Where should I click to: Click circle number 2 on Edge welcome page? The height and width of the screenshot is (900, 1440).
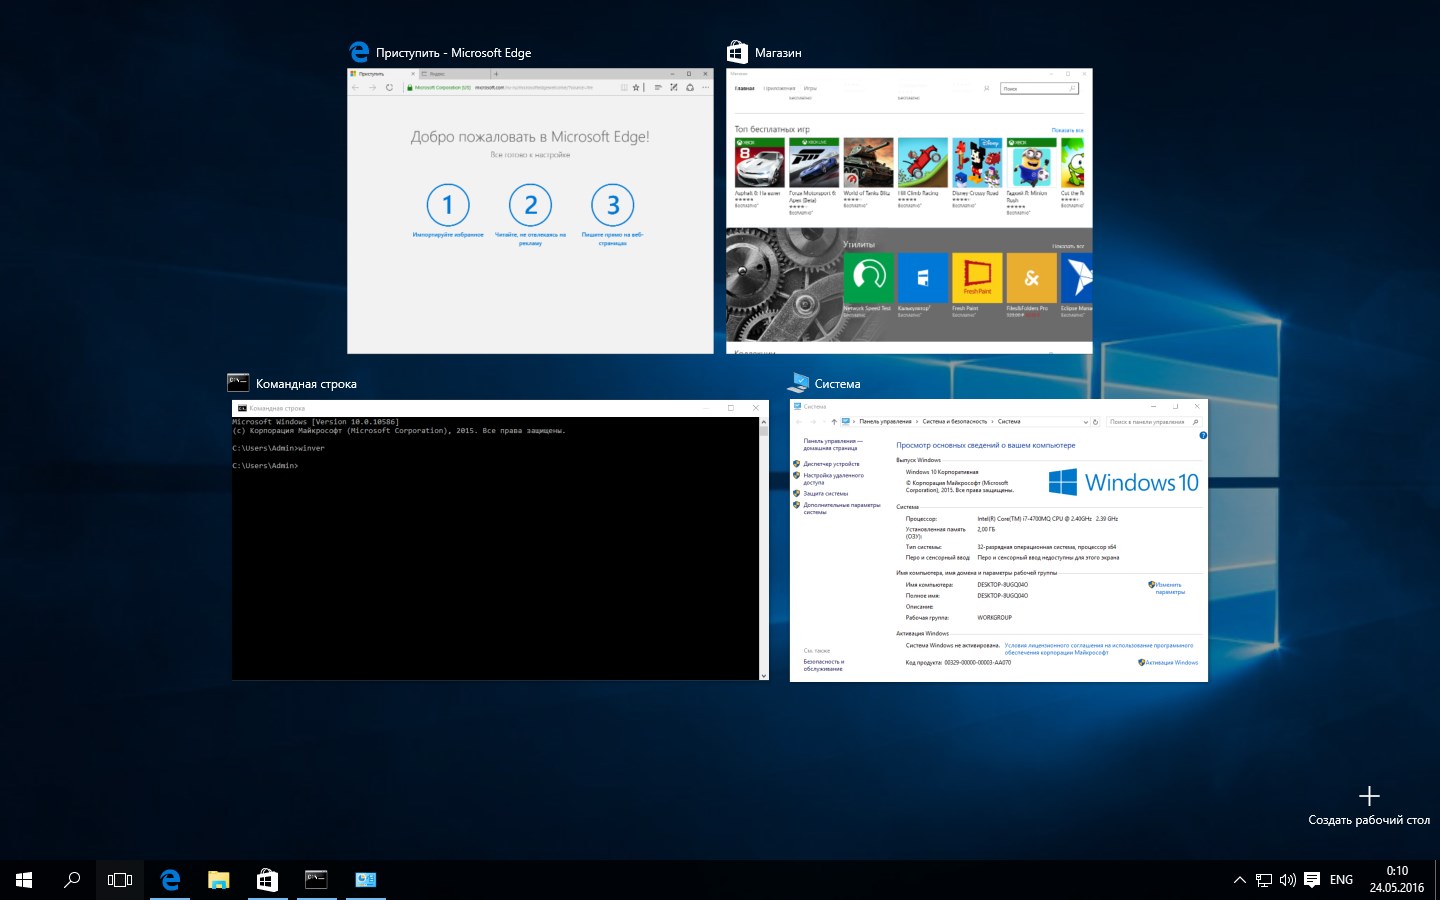pyautogui.click(x=530, y=205)
